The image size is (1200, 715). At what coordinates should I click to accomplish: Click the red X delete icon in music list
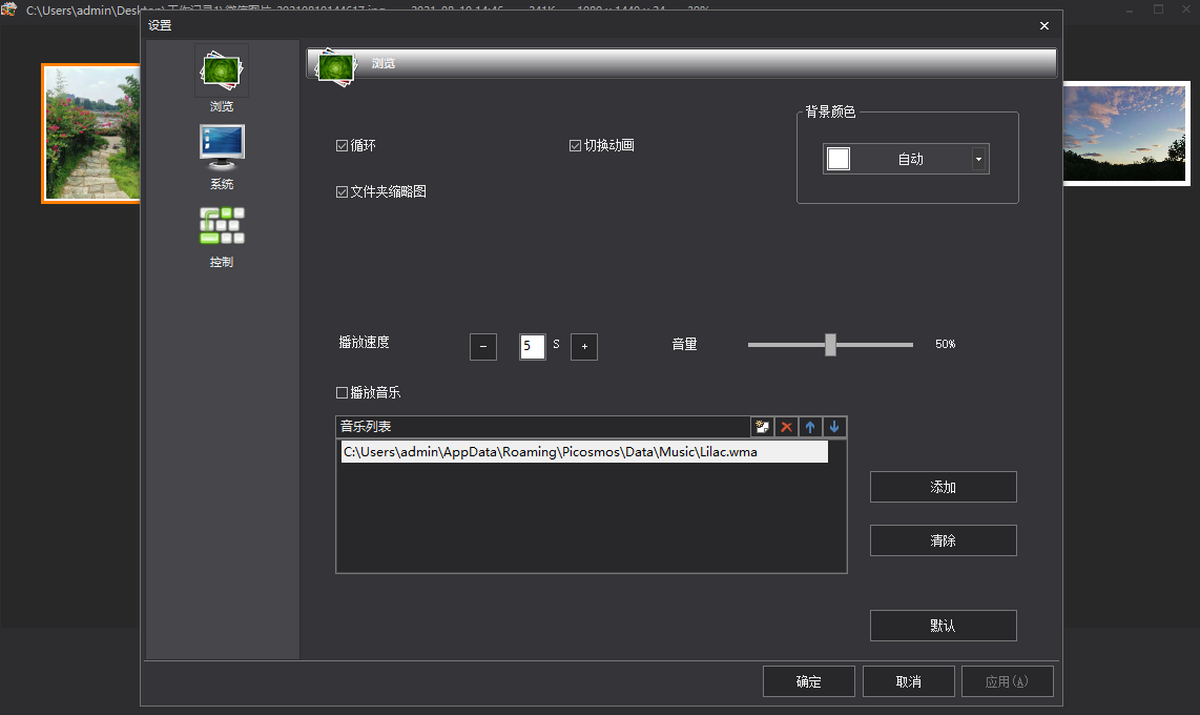click(x=787, y=427)
